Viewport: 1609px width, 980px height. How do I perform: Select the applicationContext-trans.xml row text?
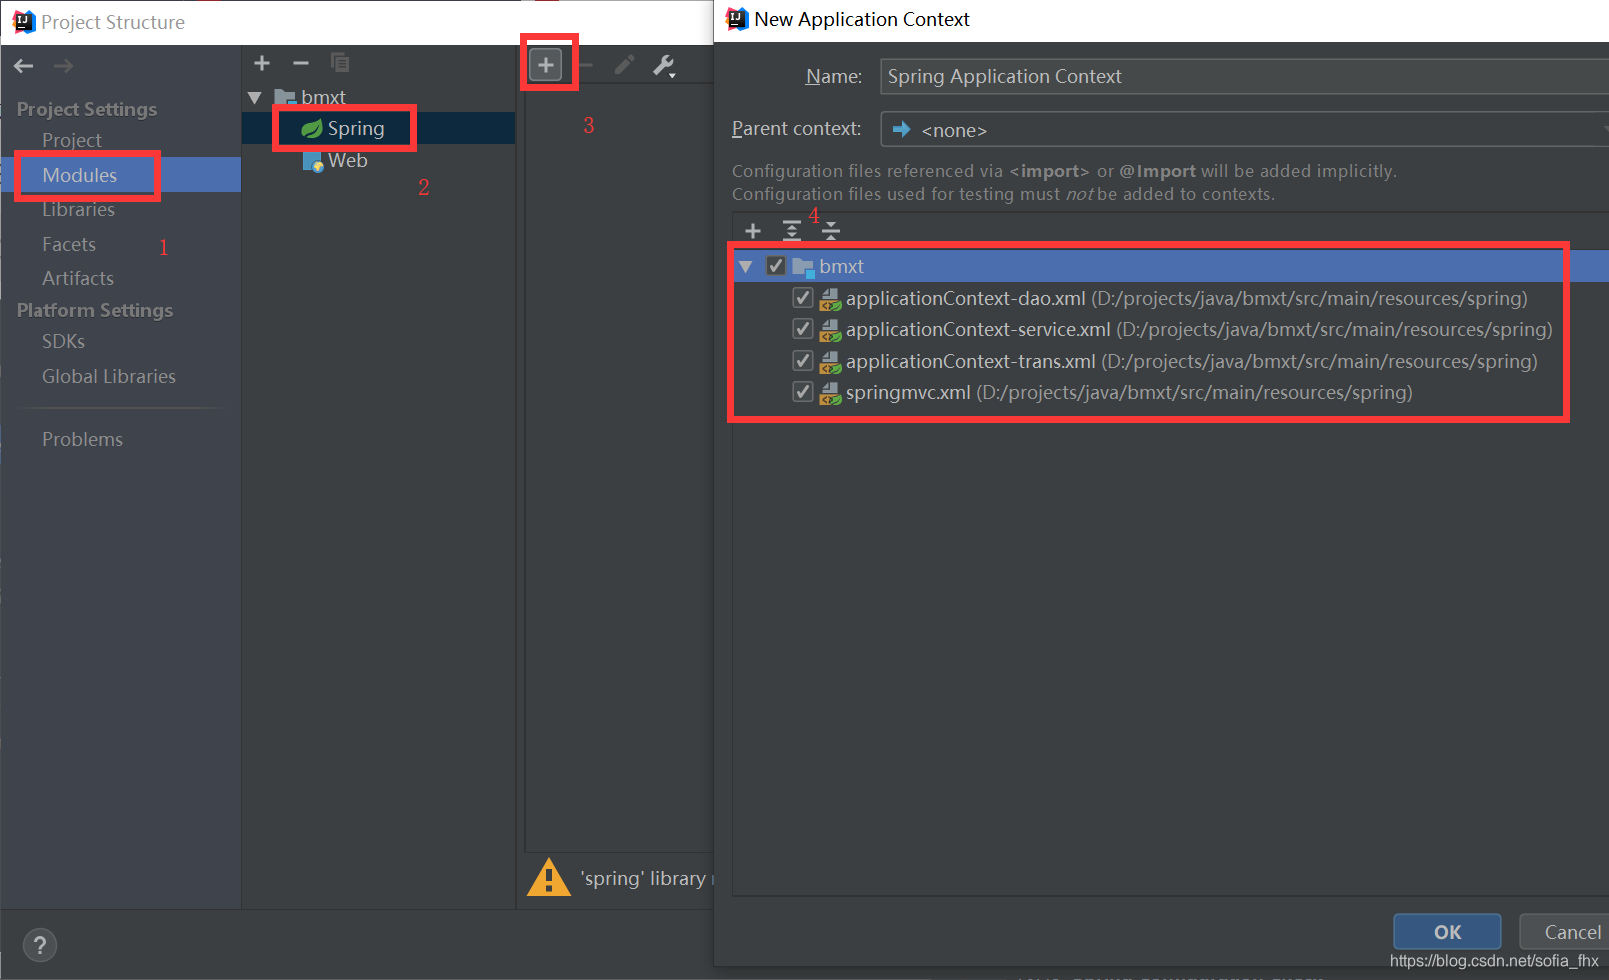[1191, 361]
